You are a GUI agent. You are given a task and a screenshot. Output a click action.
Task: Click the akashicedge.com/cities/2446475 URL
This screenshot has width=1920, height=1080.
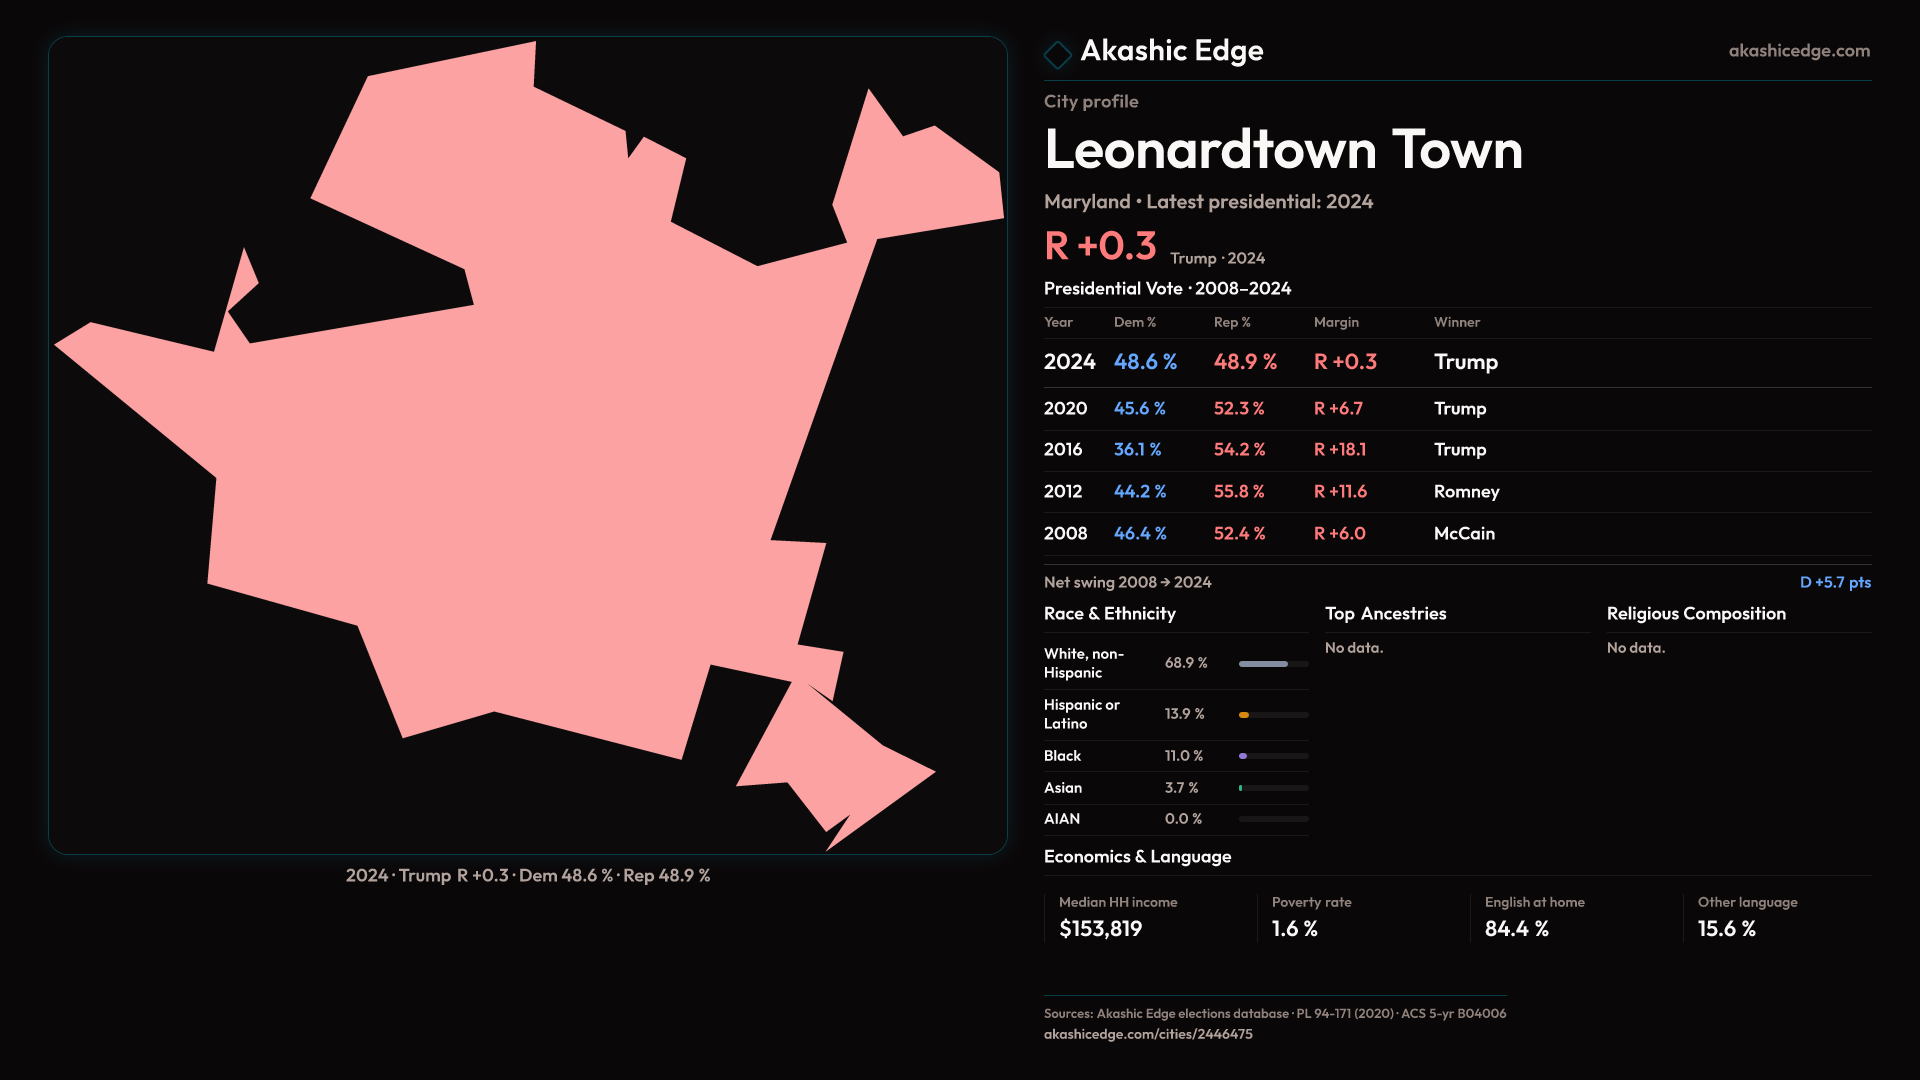(x=1147, y=1034)
